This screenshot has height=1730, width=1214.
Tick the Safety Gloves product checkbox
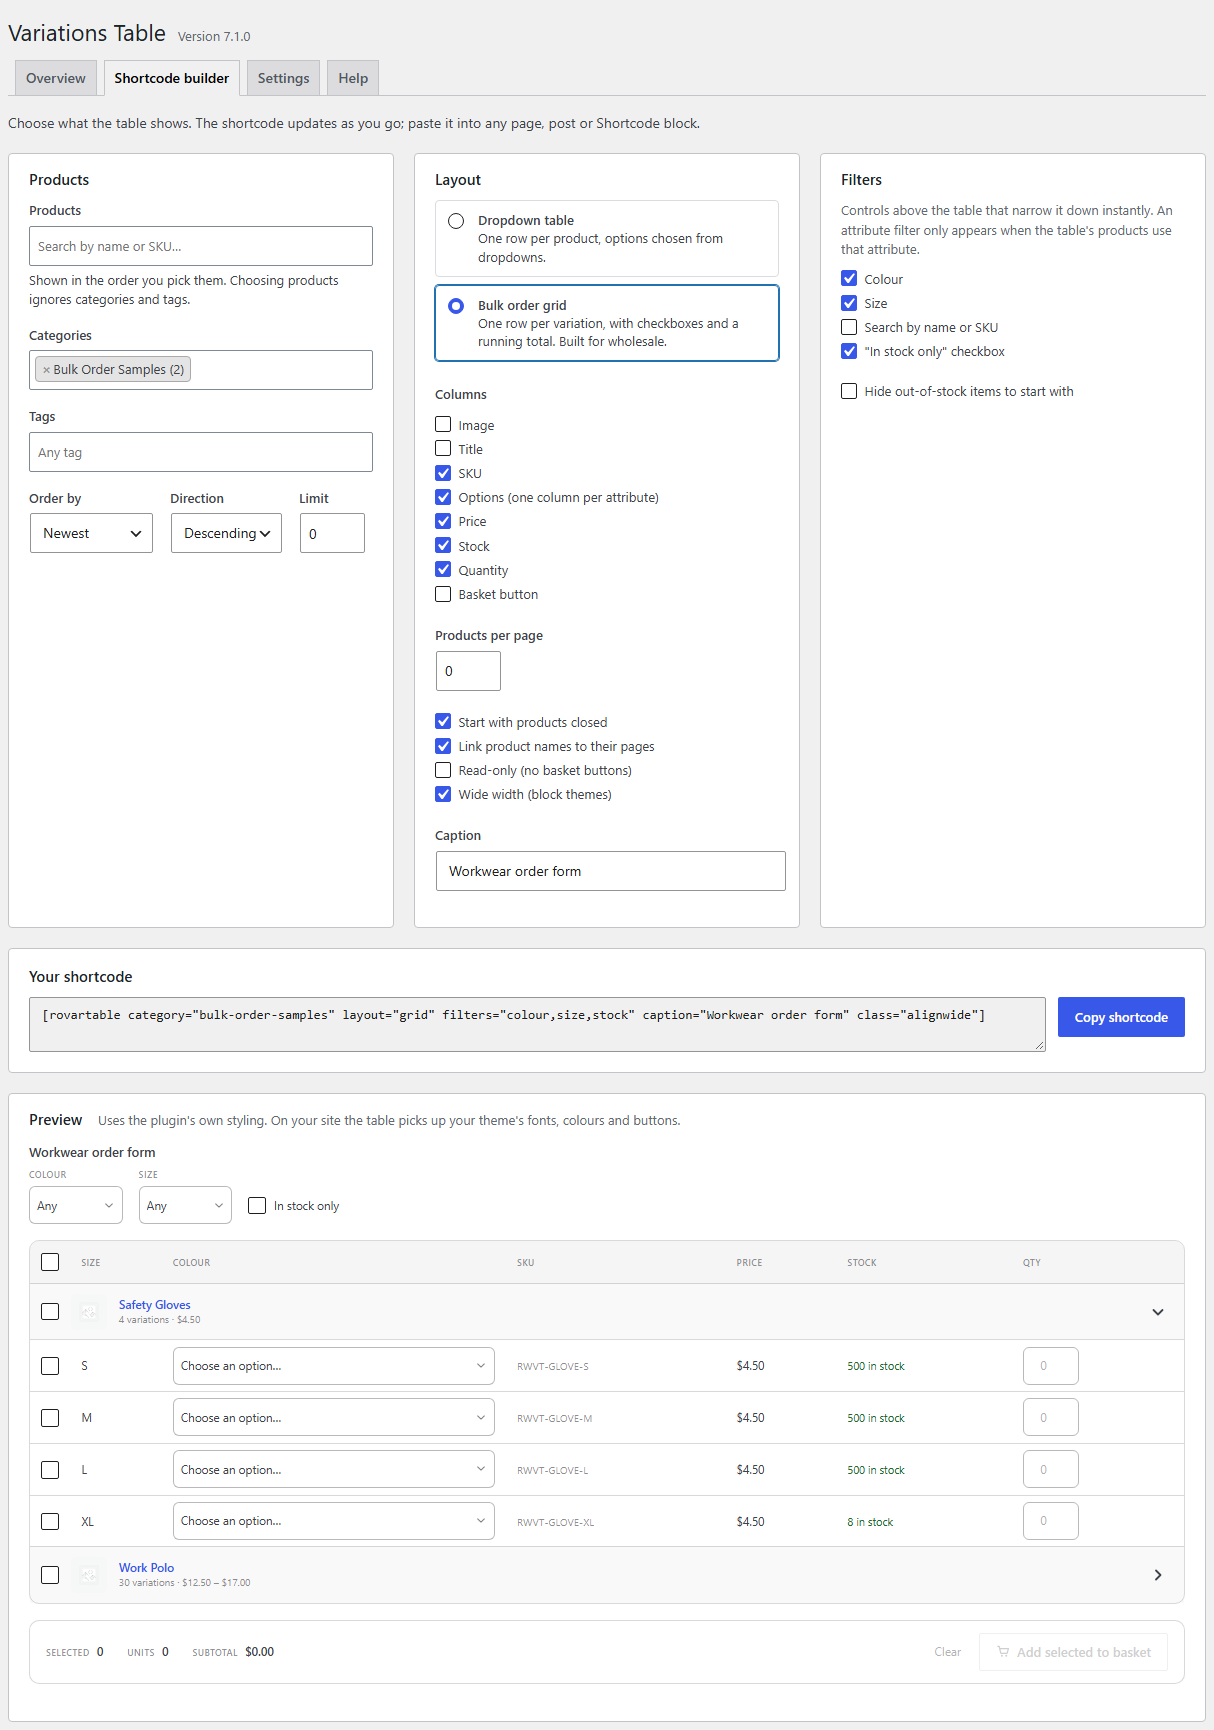pos(50,1312)
